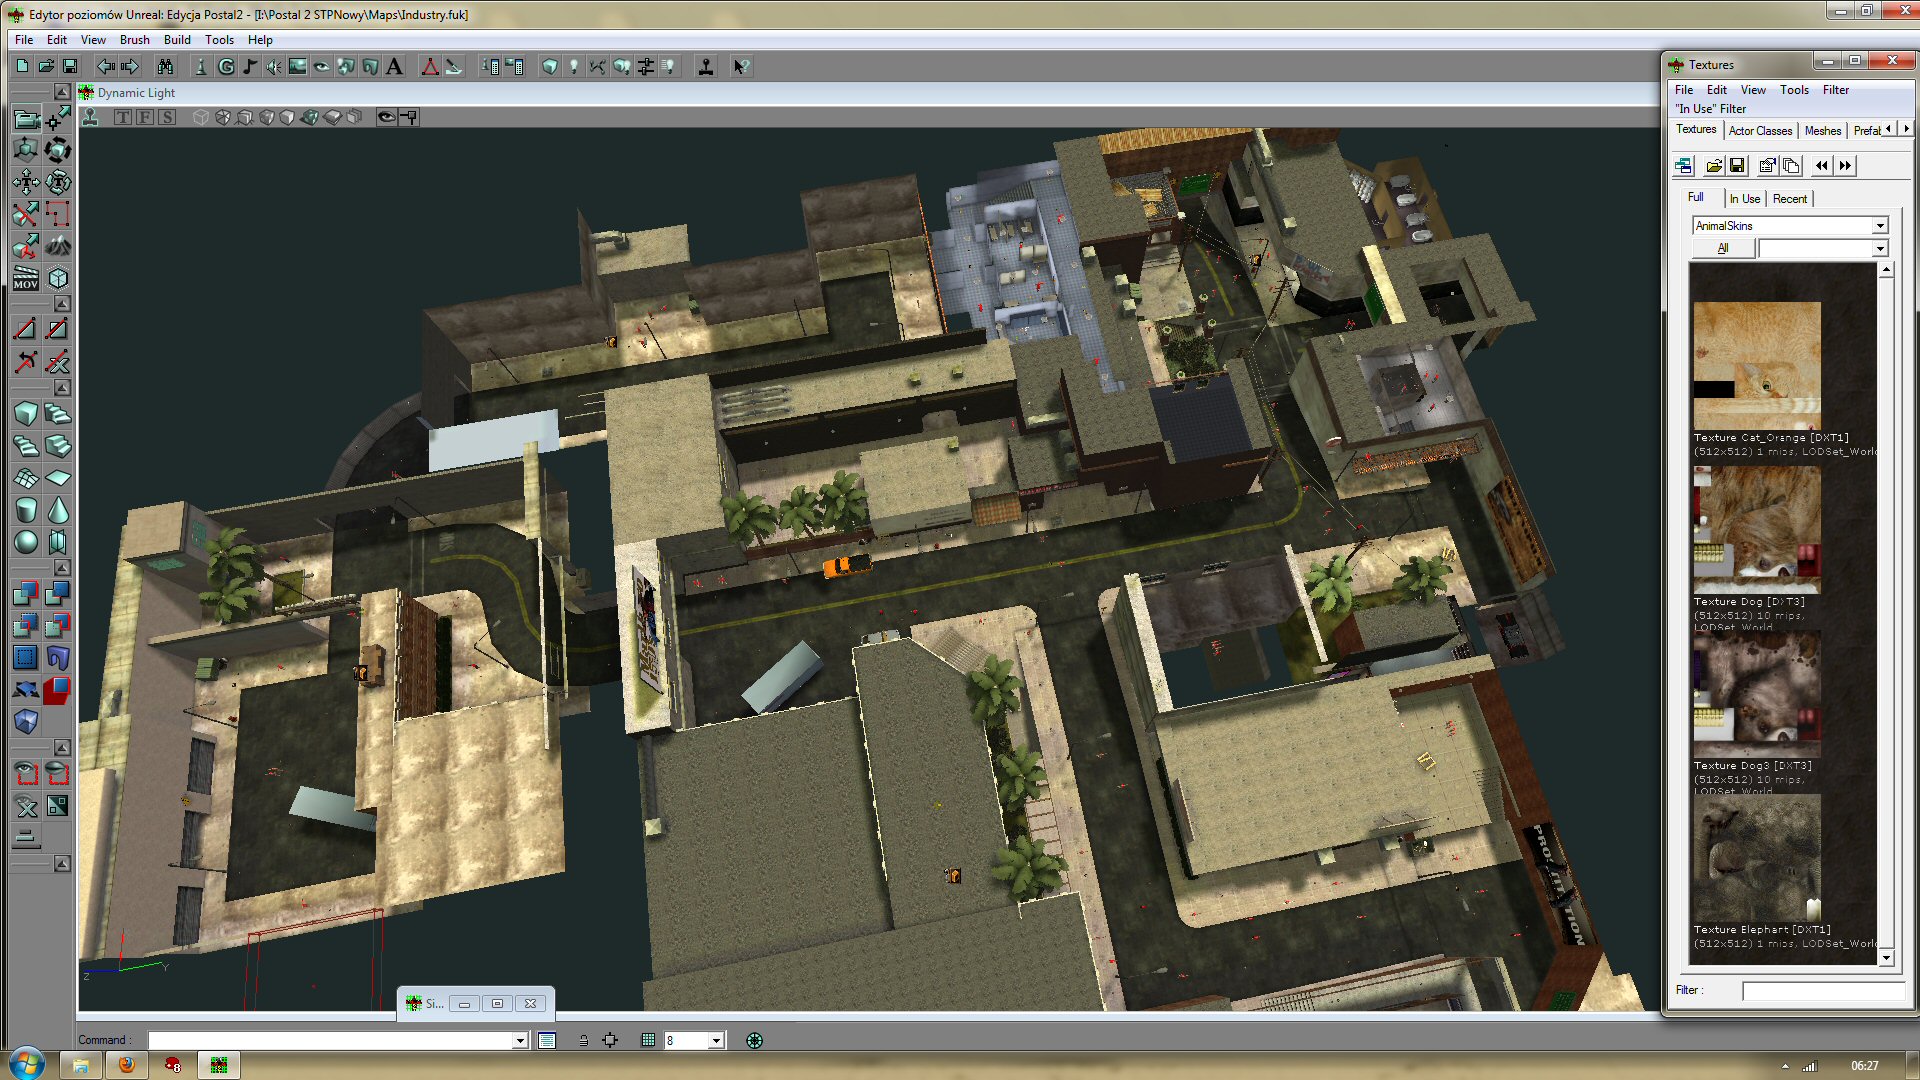Collapse the topmost left toolbox section arrow

click(x=62, y=92)
